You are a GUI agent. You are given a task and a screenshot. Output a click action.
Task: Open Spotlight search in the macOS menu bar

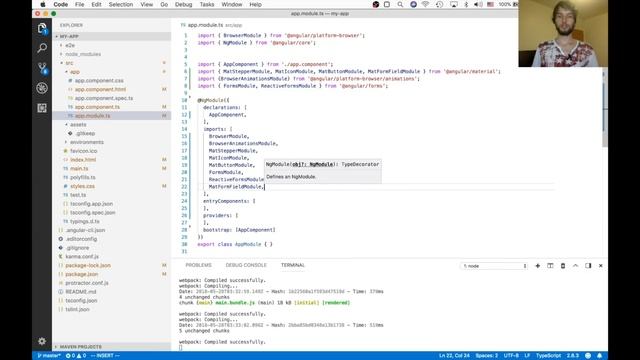pyautogui.click(x=400, y=4)
